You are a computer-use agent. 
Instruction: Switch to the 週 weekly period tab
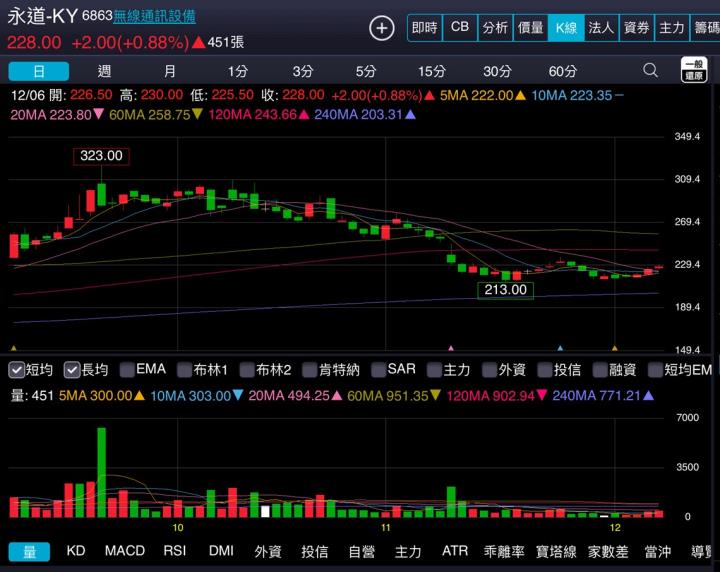[x=105, y=71]
